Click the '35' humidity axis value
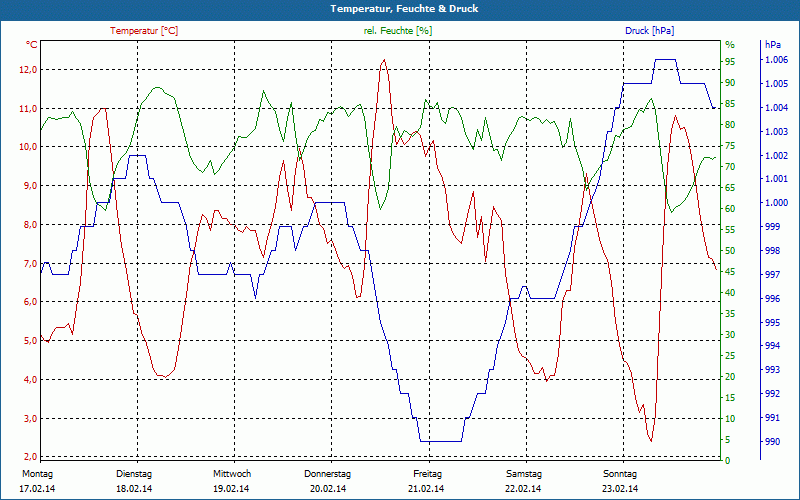The width and height of the screenshot is (800, 500). [x=730, y=314]
